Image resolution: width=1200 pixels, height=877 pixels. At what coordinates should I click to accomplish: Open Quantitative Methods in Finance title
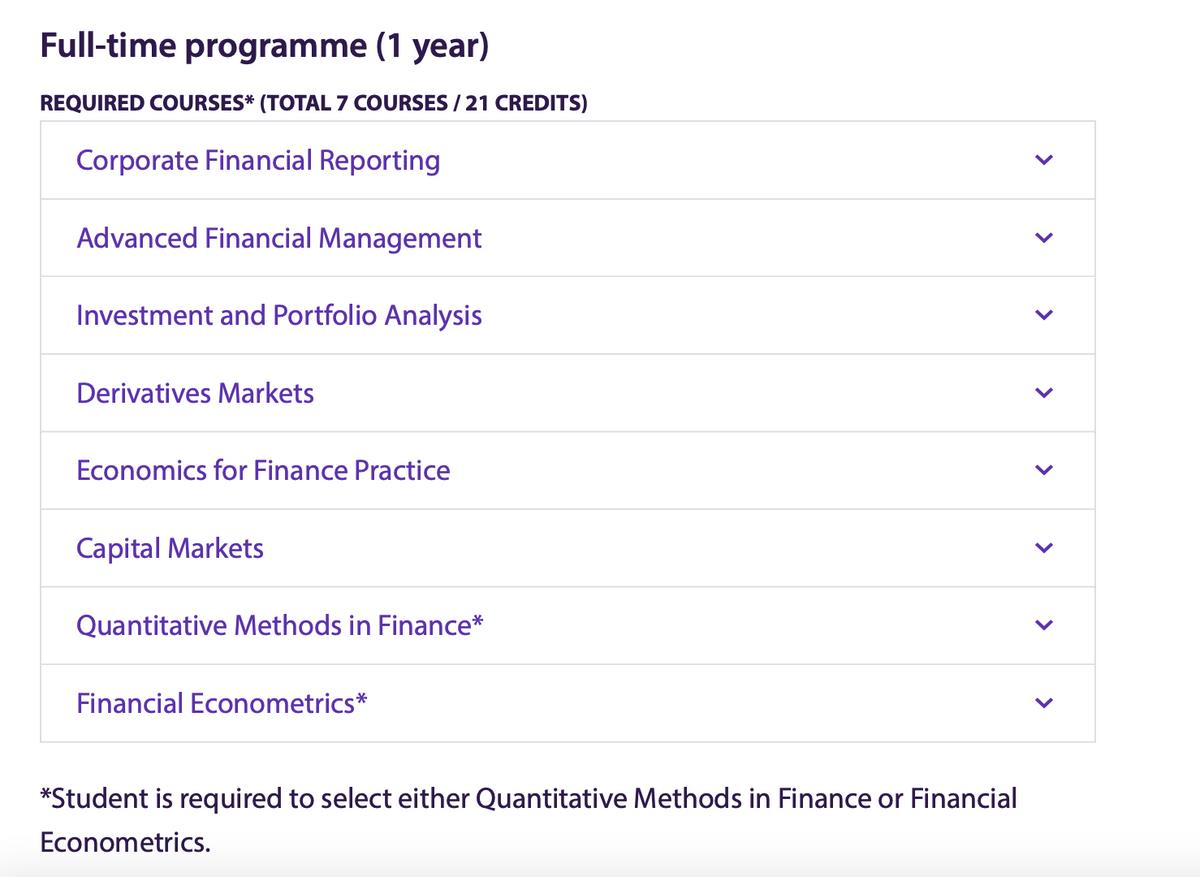(280, 625)
